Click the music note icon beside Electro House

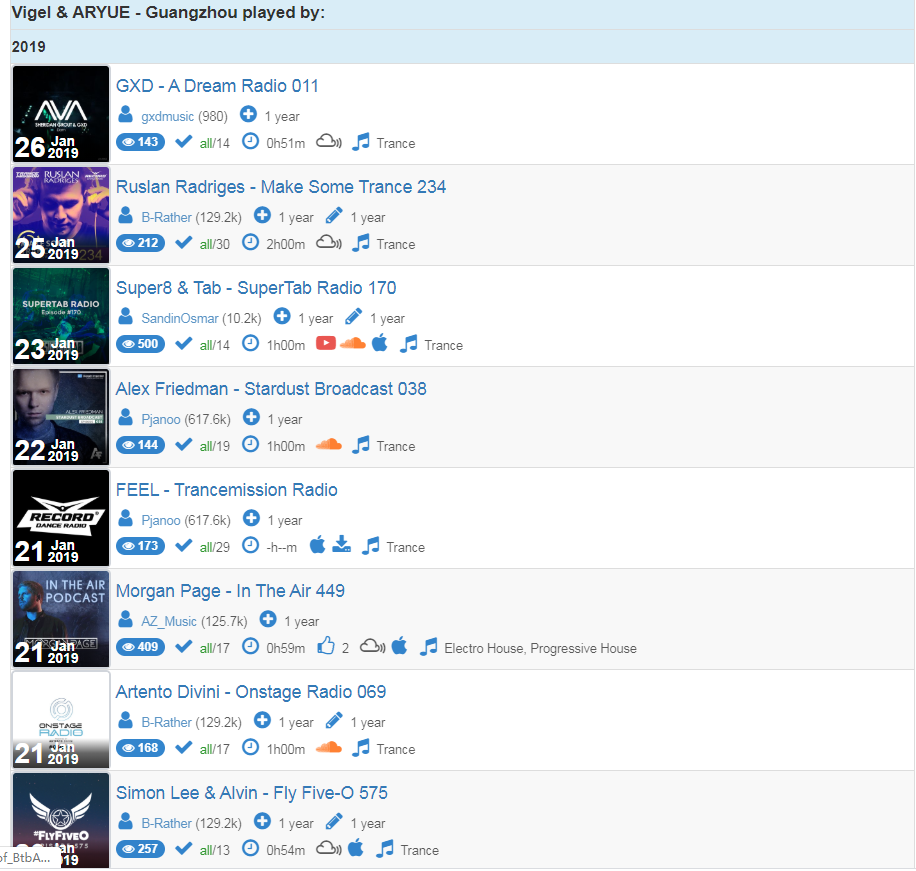click(429, 647)
